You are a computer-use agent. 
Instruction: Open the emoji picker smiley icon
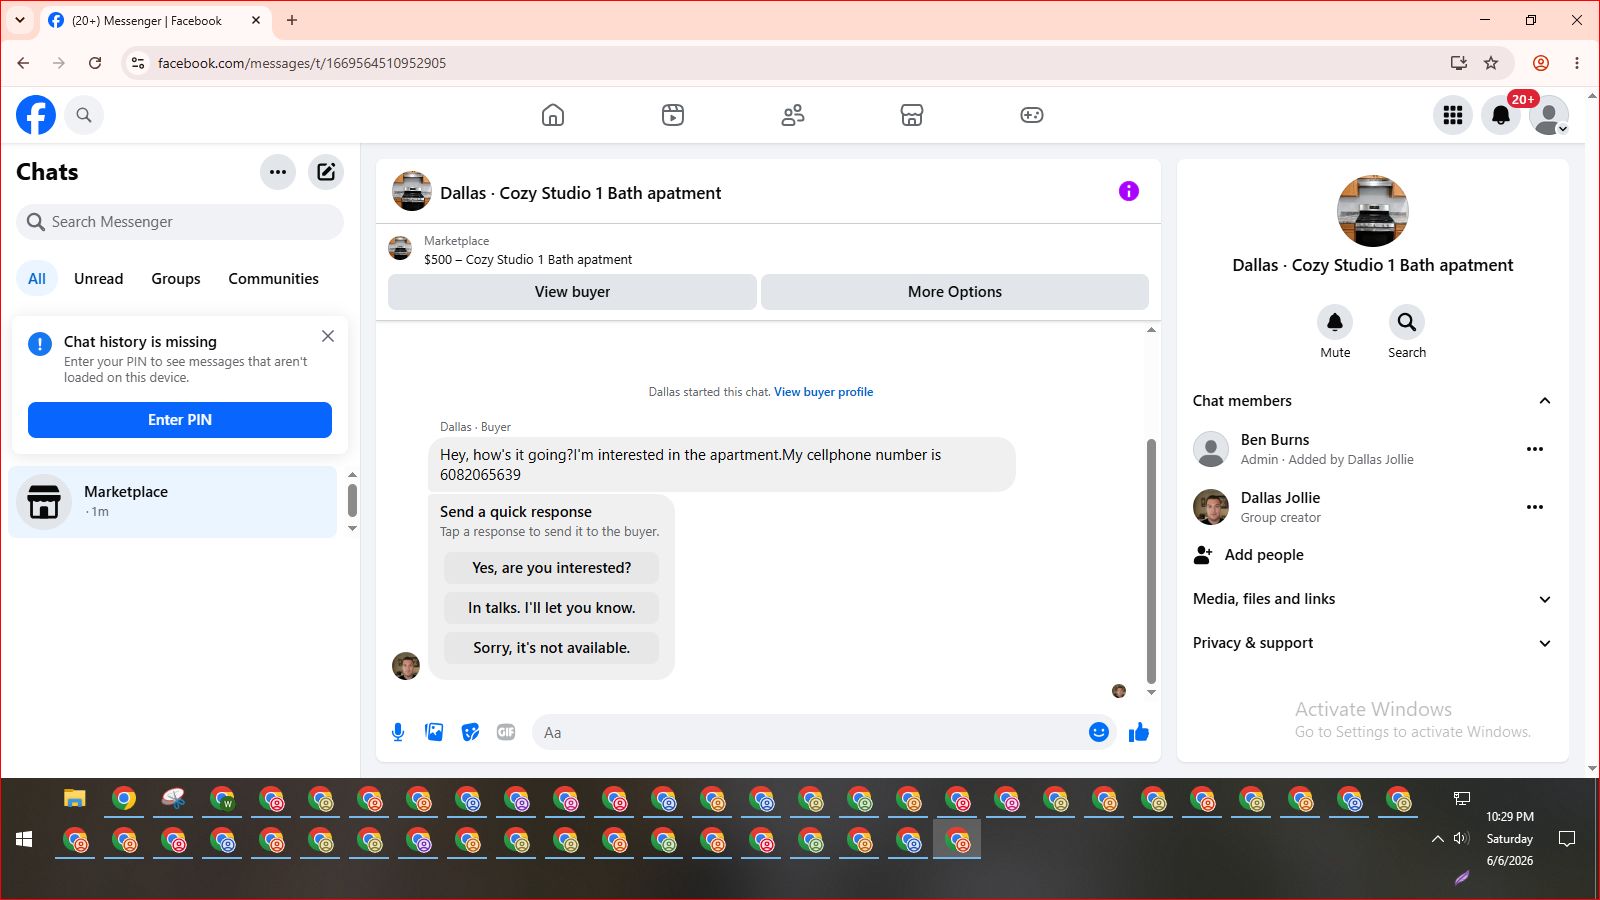1099,732
